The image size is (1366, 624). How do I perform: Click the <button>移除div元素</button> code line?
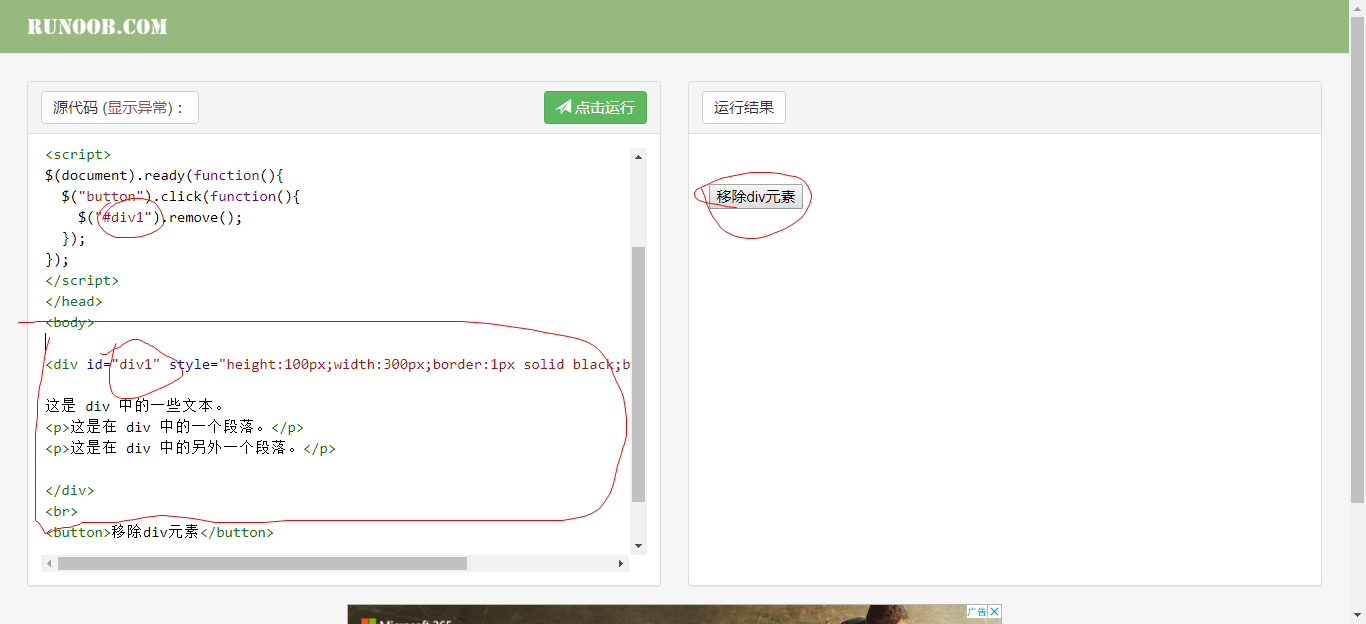(159, 533)
